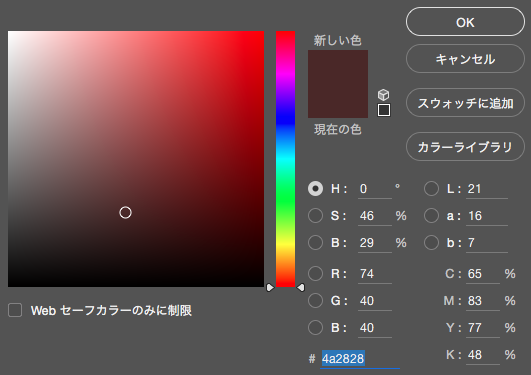Screen dimensions: 531x375
Task: Pick pure red at color field top-right corner
Action: point(263,32)
